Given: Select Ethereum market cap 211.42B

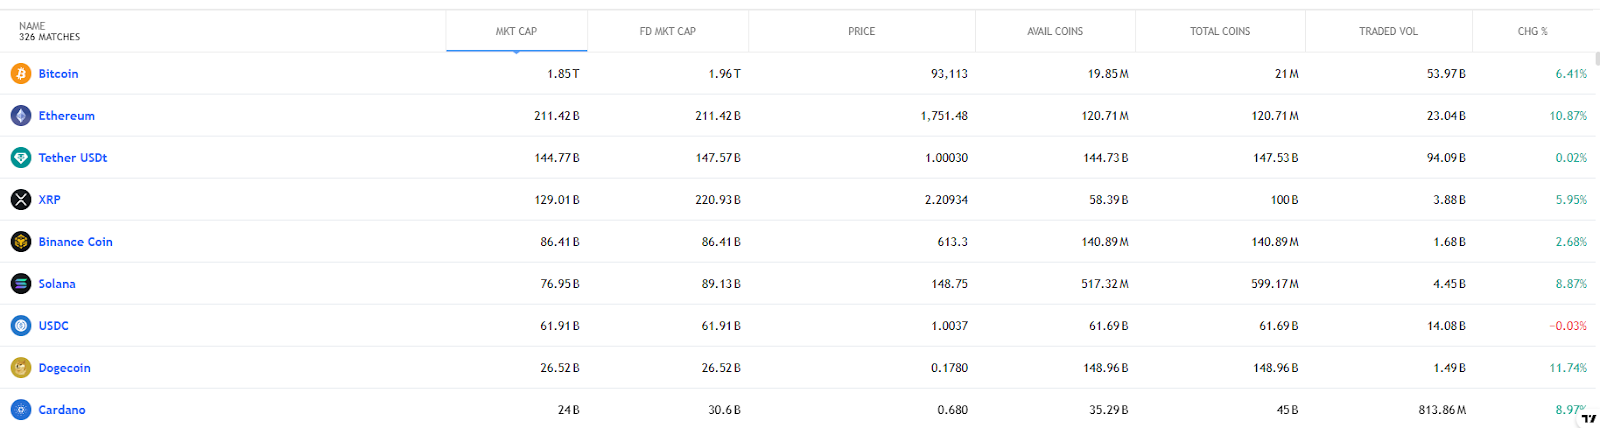Looking at the screenshot, I should click(557, 116).
